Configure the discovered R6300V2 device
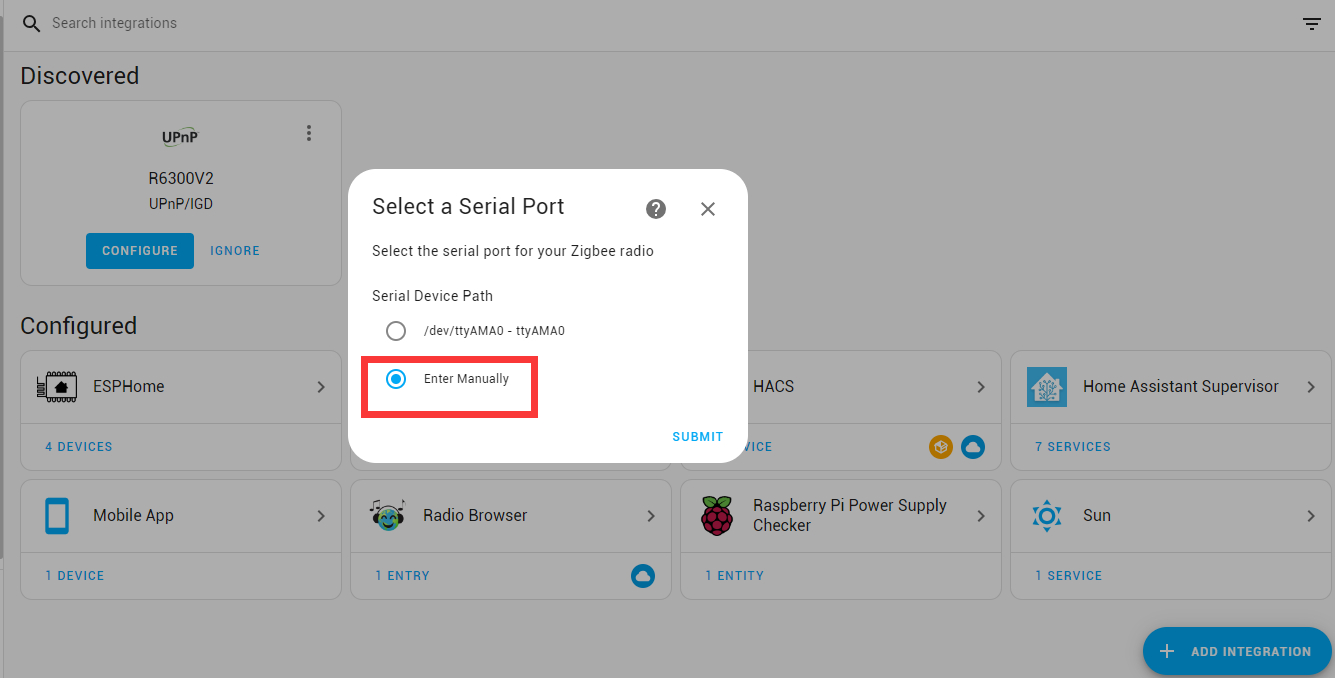 [x=140, y=251]
